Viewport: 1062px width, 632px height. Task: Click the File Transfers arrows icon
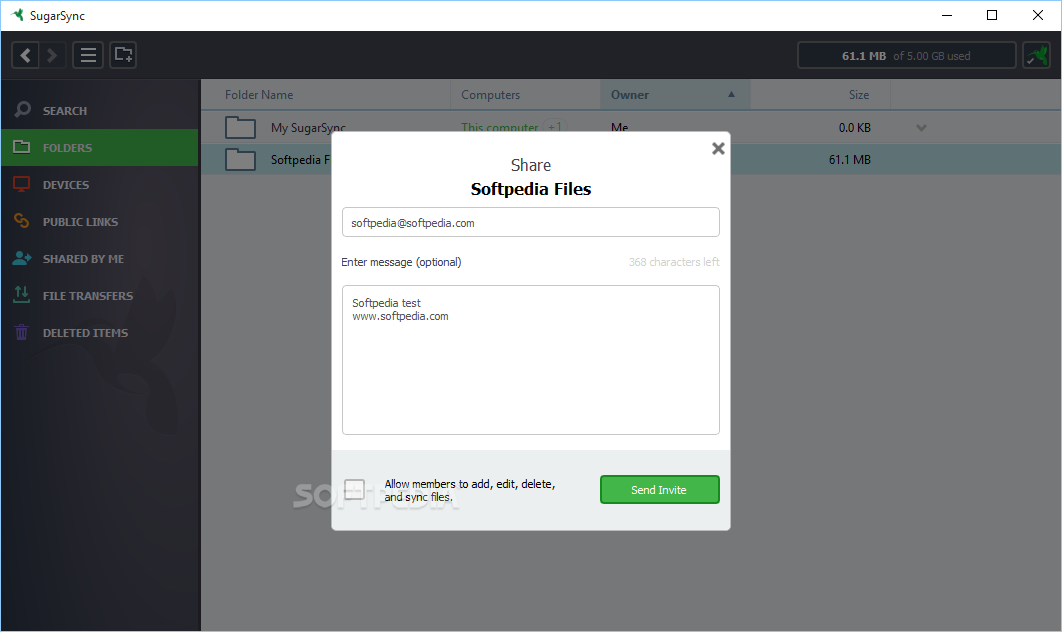(x=22, y=295)
